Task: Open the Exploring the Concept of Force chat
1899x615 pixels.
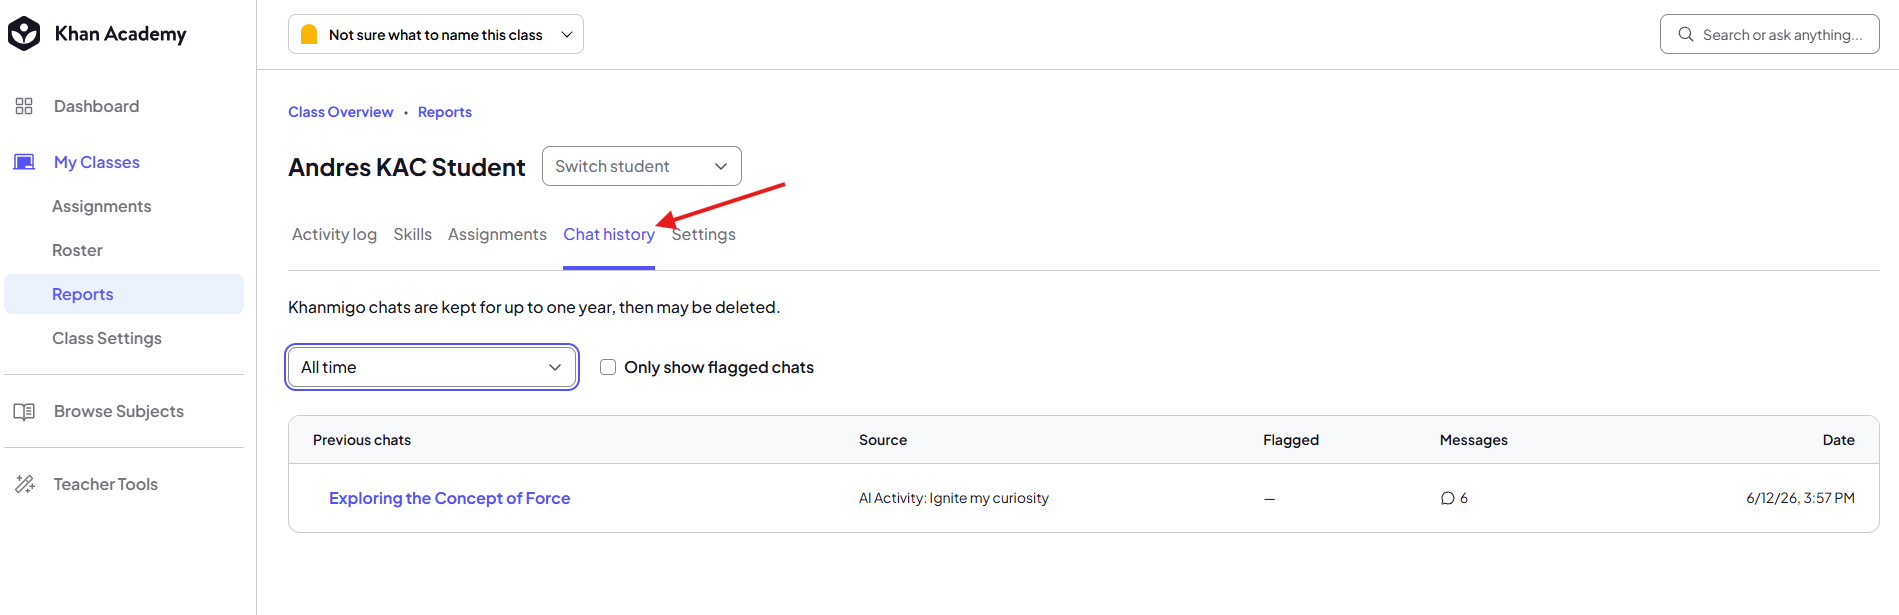Action: click(449, 498)
